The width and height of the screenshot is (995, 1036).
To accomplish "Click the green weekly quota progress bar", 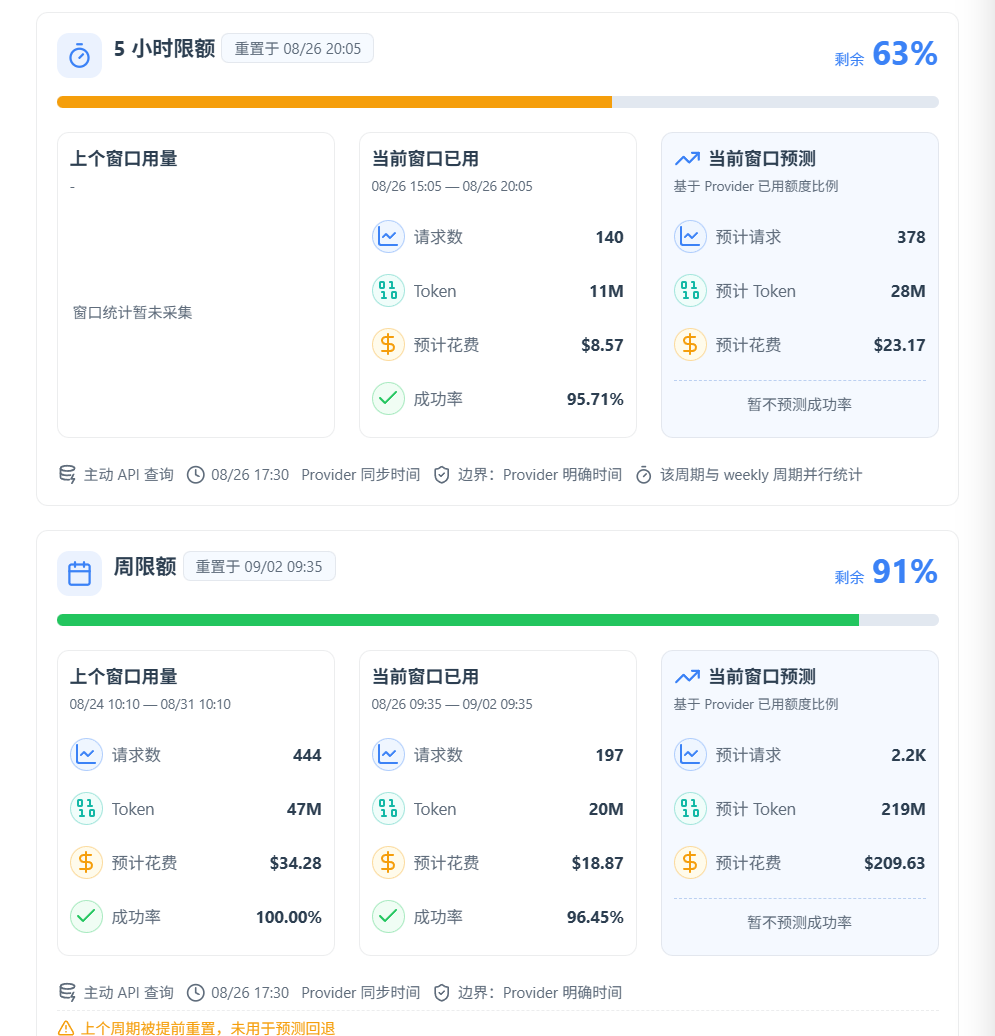I will click(498, 620).
